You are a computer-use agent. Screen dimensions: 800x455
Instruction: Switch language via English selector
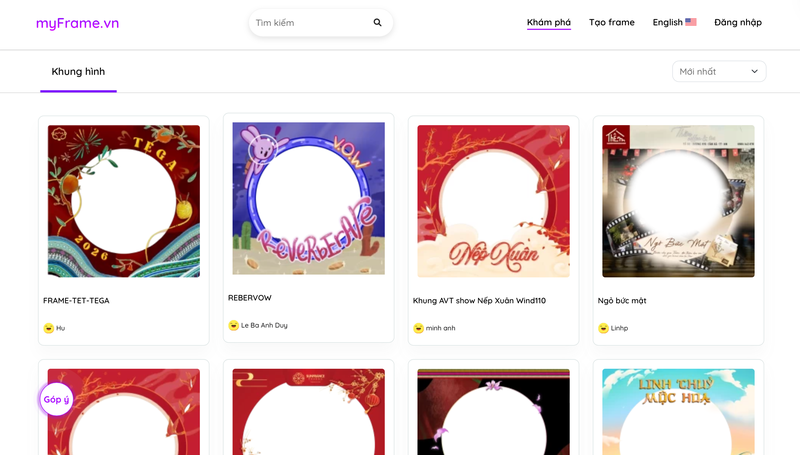[674, 22]
